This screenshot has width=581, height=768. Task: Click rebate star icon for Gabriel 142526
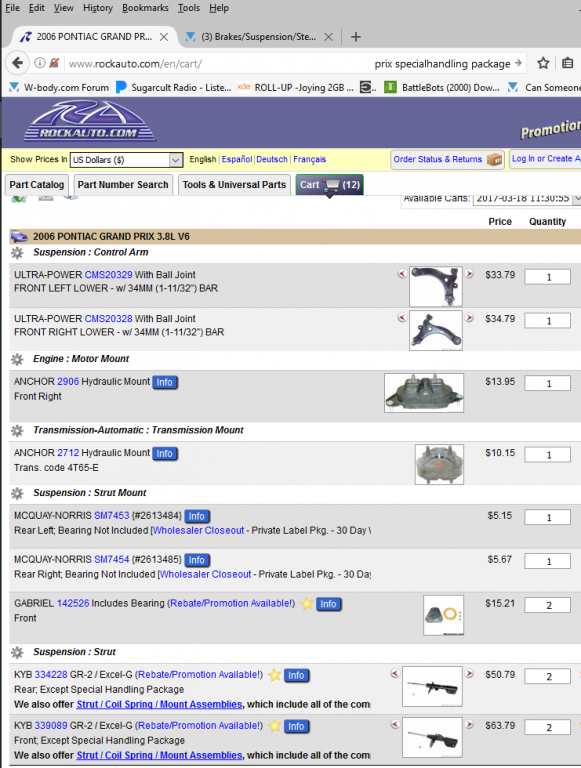(x=307, y=603)
